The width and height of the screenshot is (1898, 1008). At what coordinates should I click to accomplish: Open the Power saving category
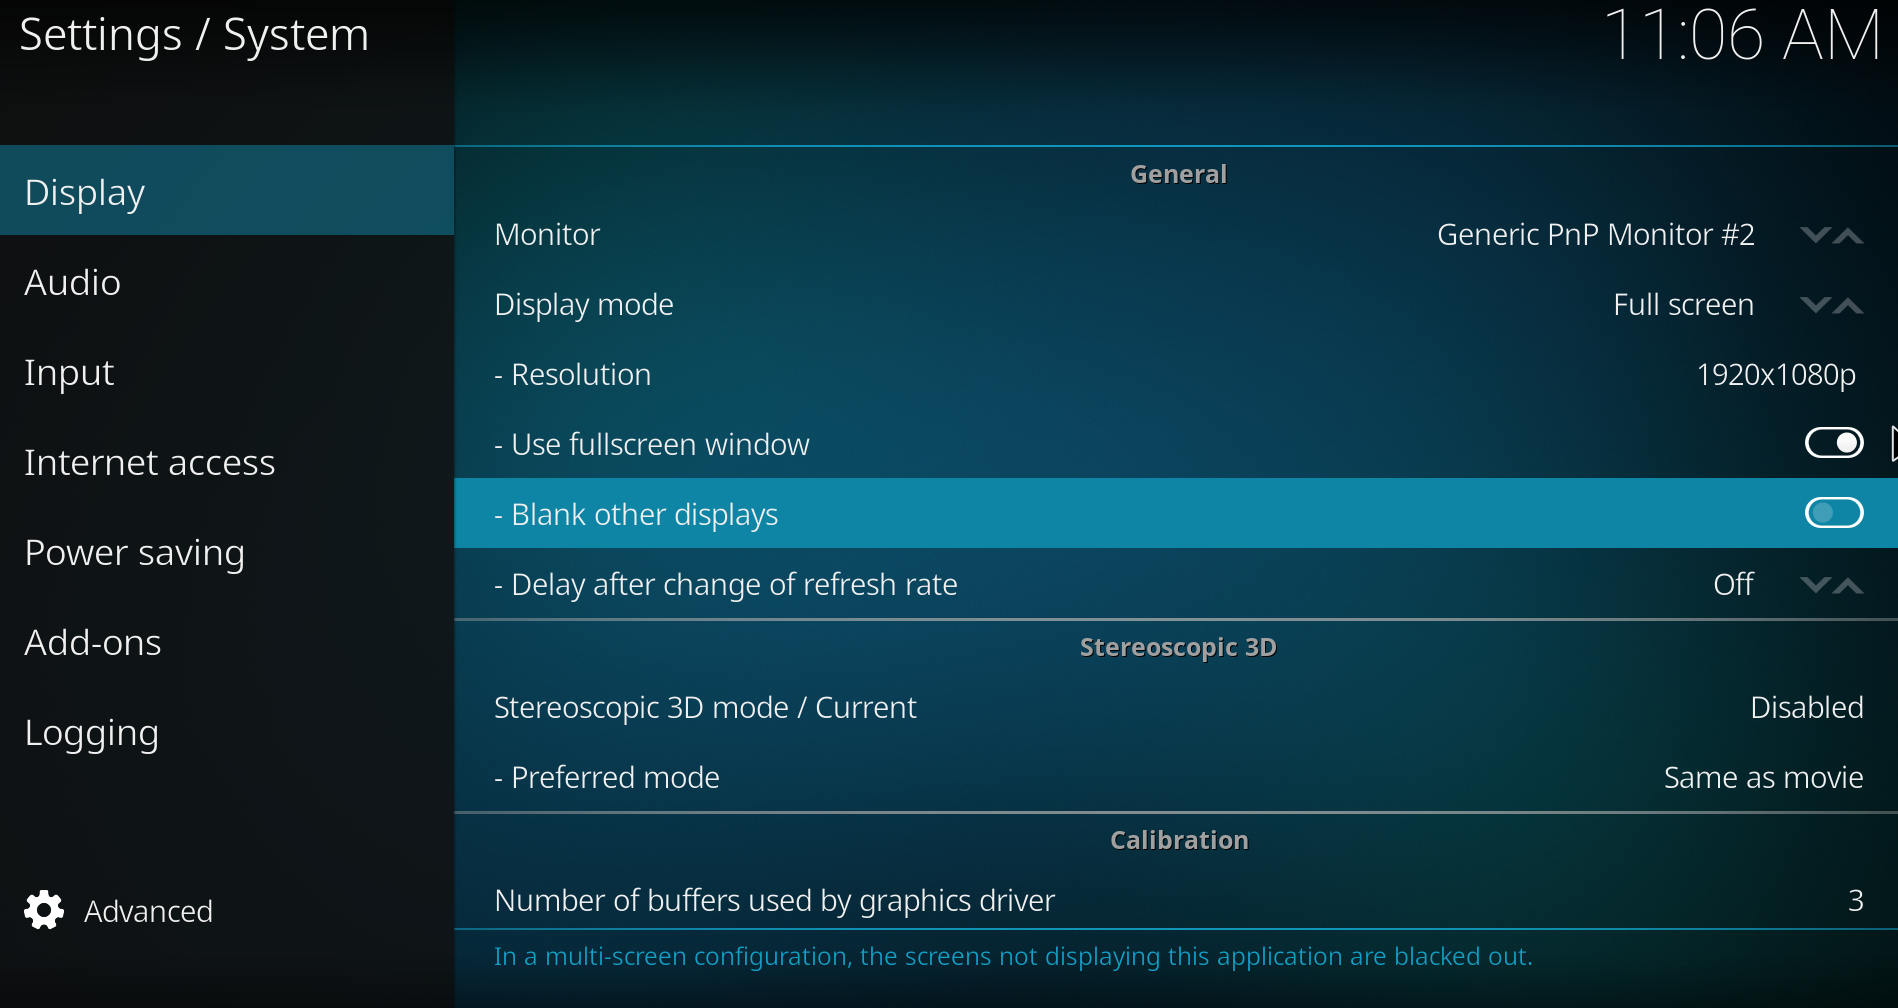pyautogui.click(x=227, y=552)
